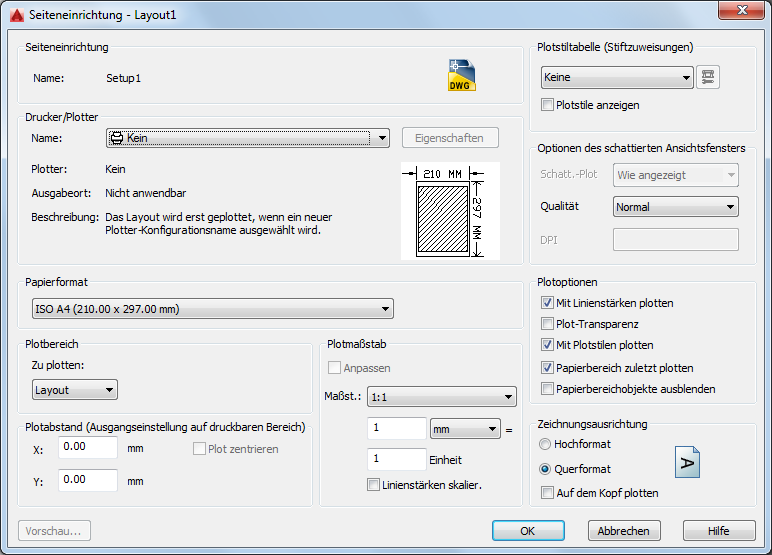Click the DWG file icon

pos(461,75)
